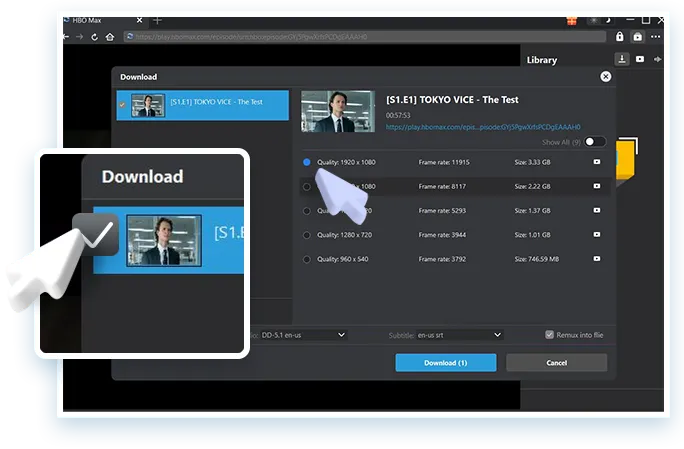This screenshot has height=449, width=684.
Task: Open the downloading icon in the Library panel
Action: click(622, 59)
